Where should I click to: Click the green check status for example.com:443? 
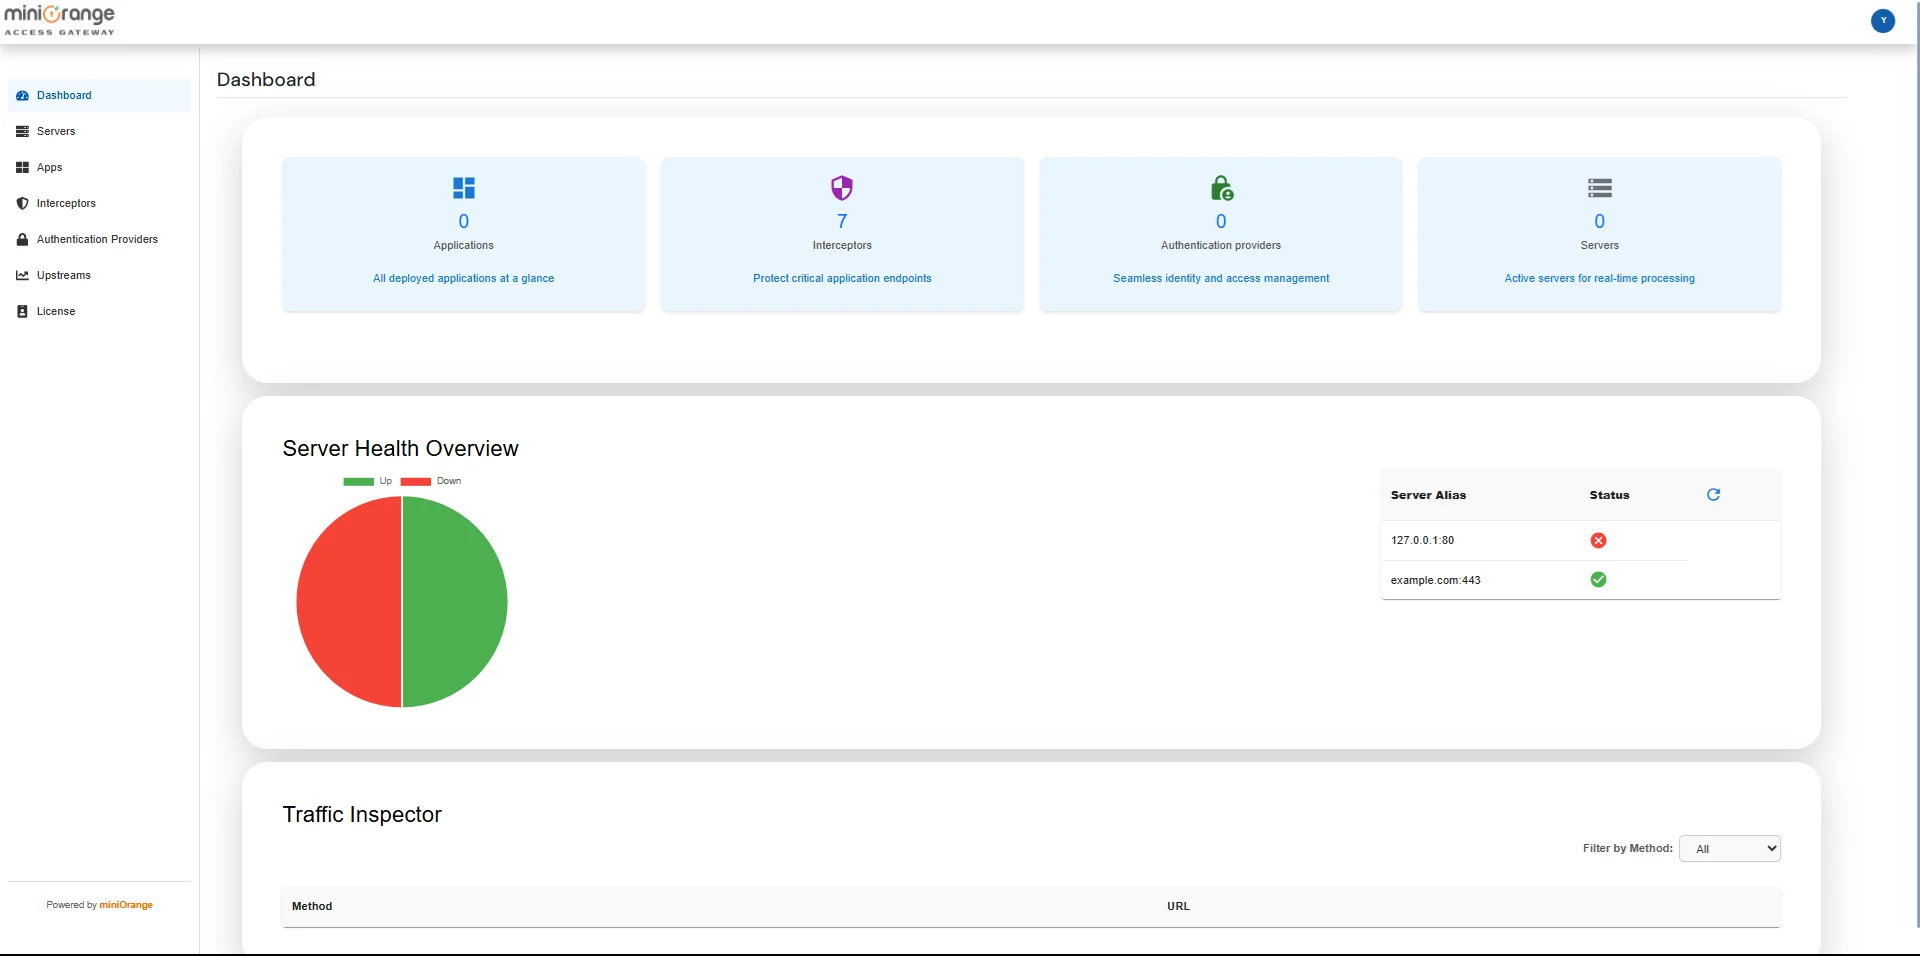[x=1598, y=580]
